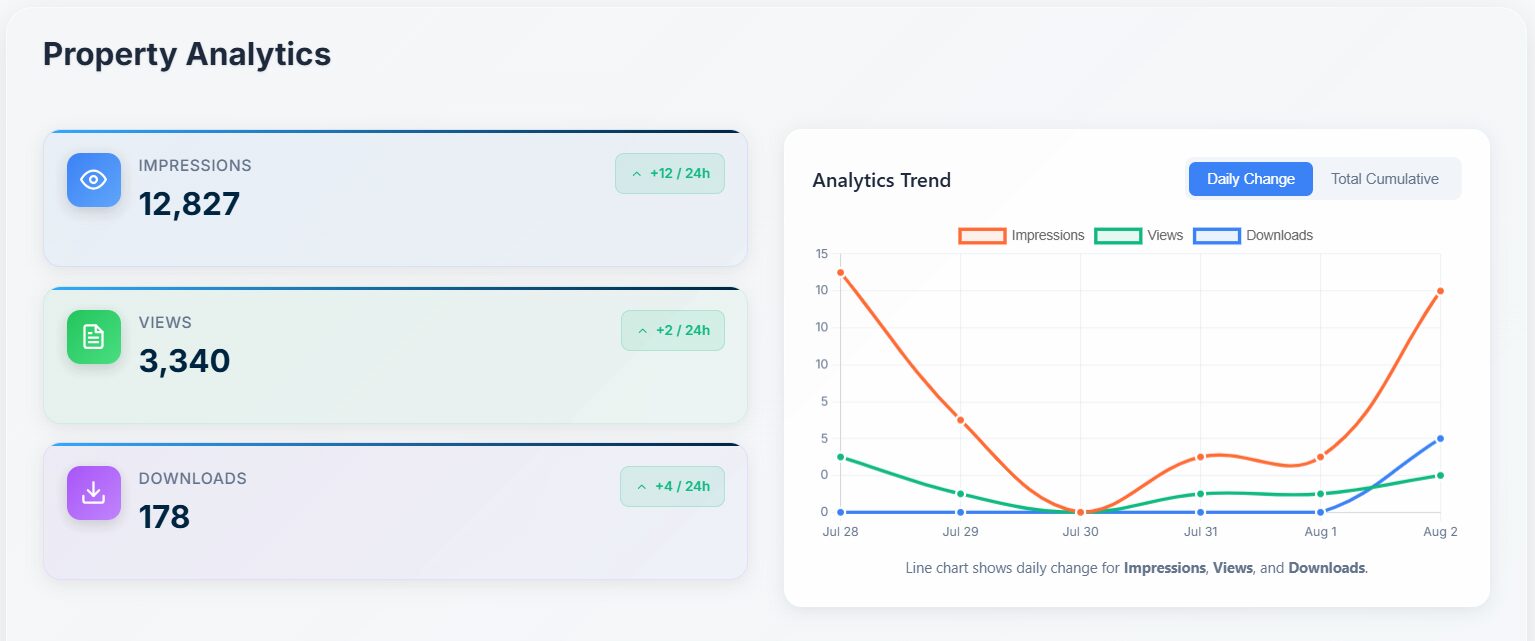Click the Downloads +4 / 24h badge

pos(672,486)
